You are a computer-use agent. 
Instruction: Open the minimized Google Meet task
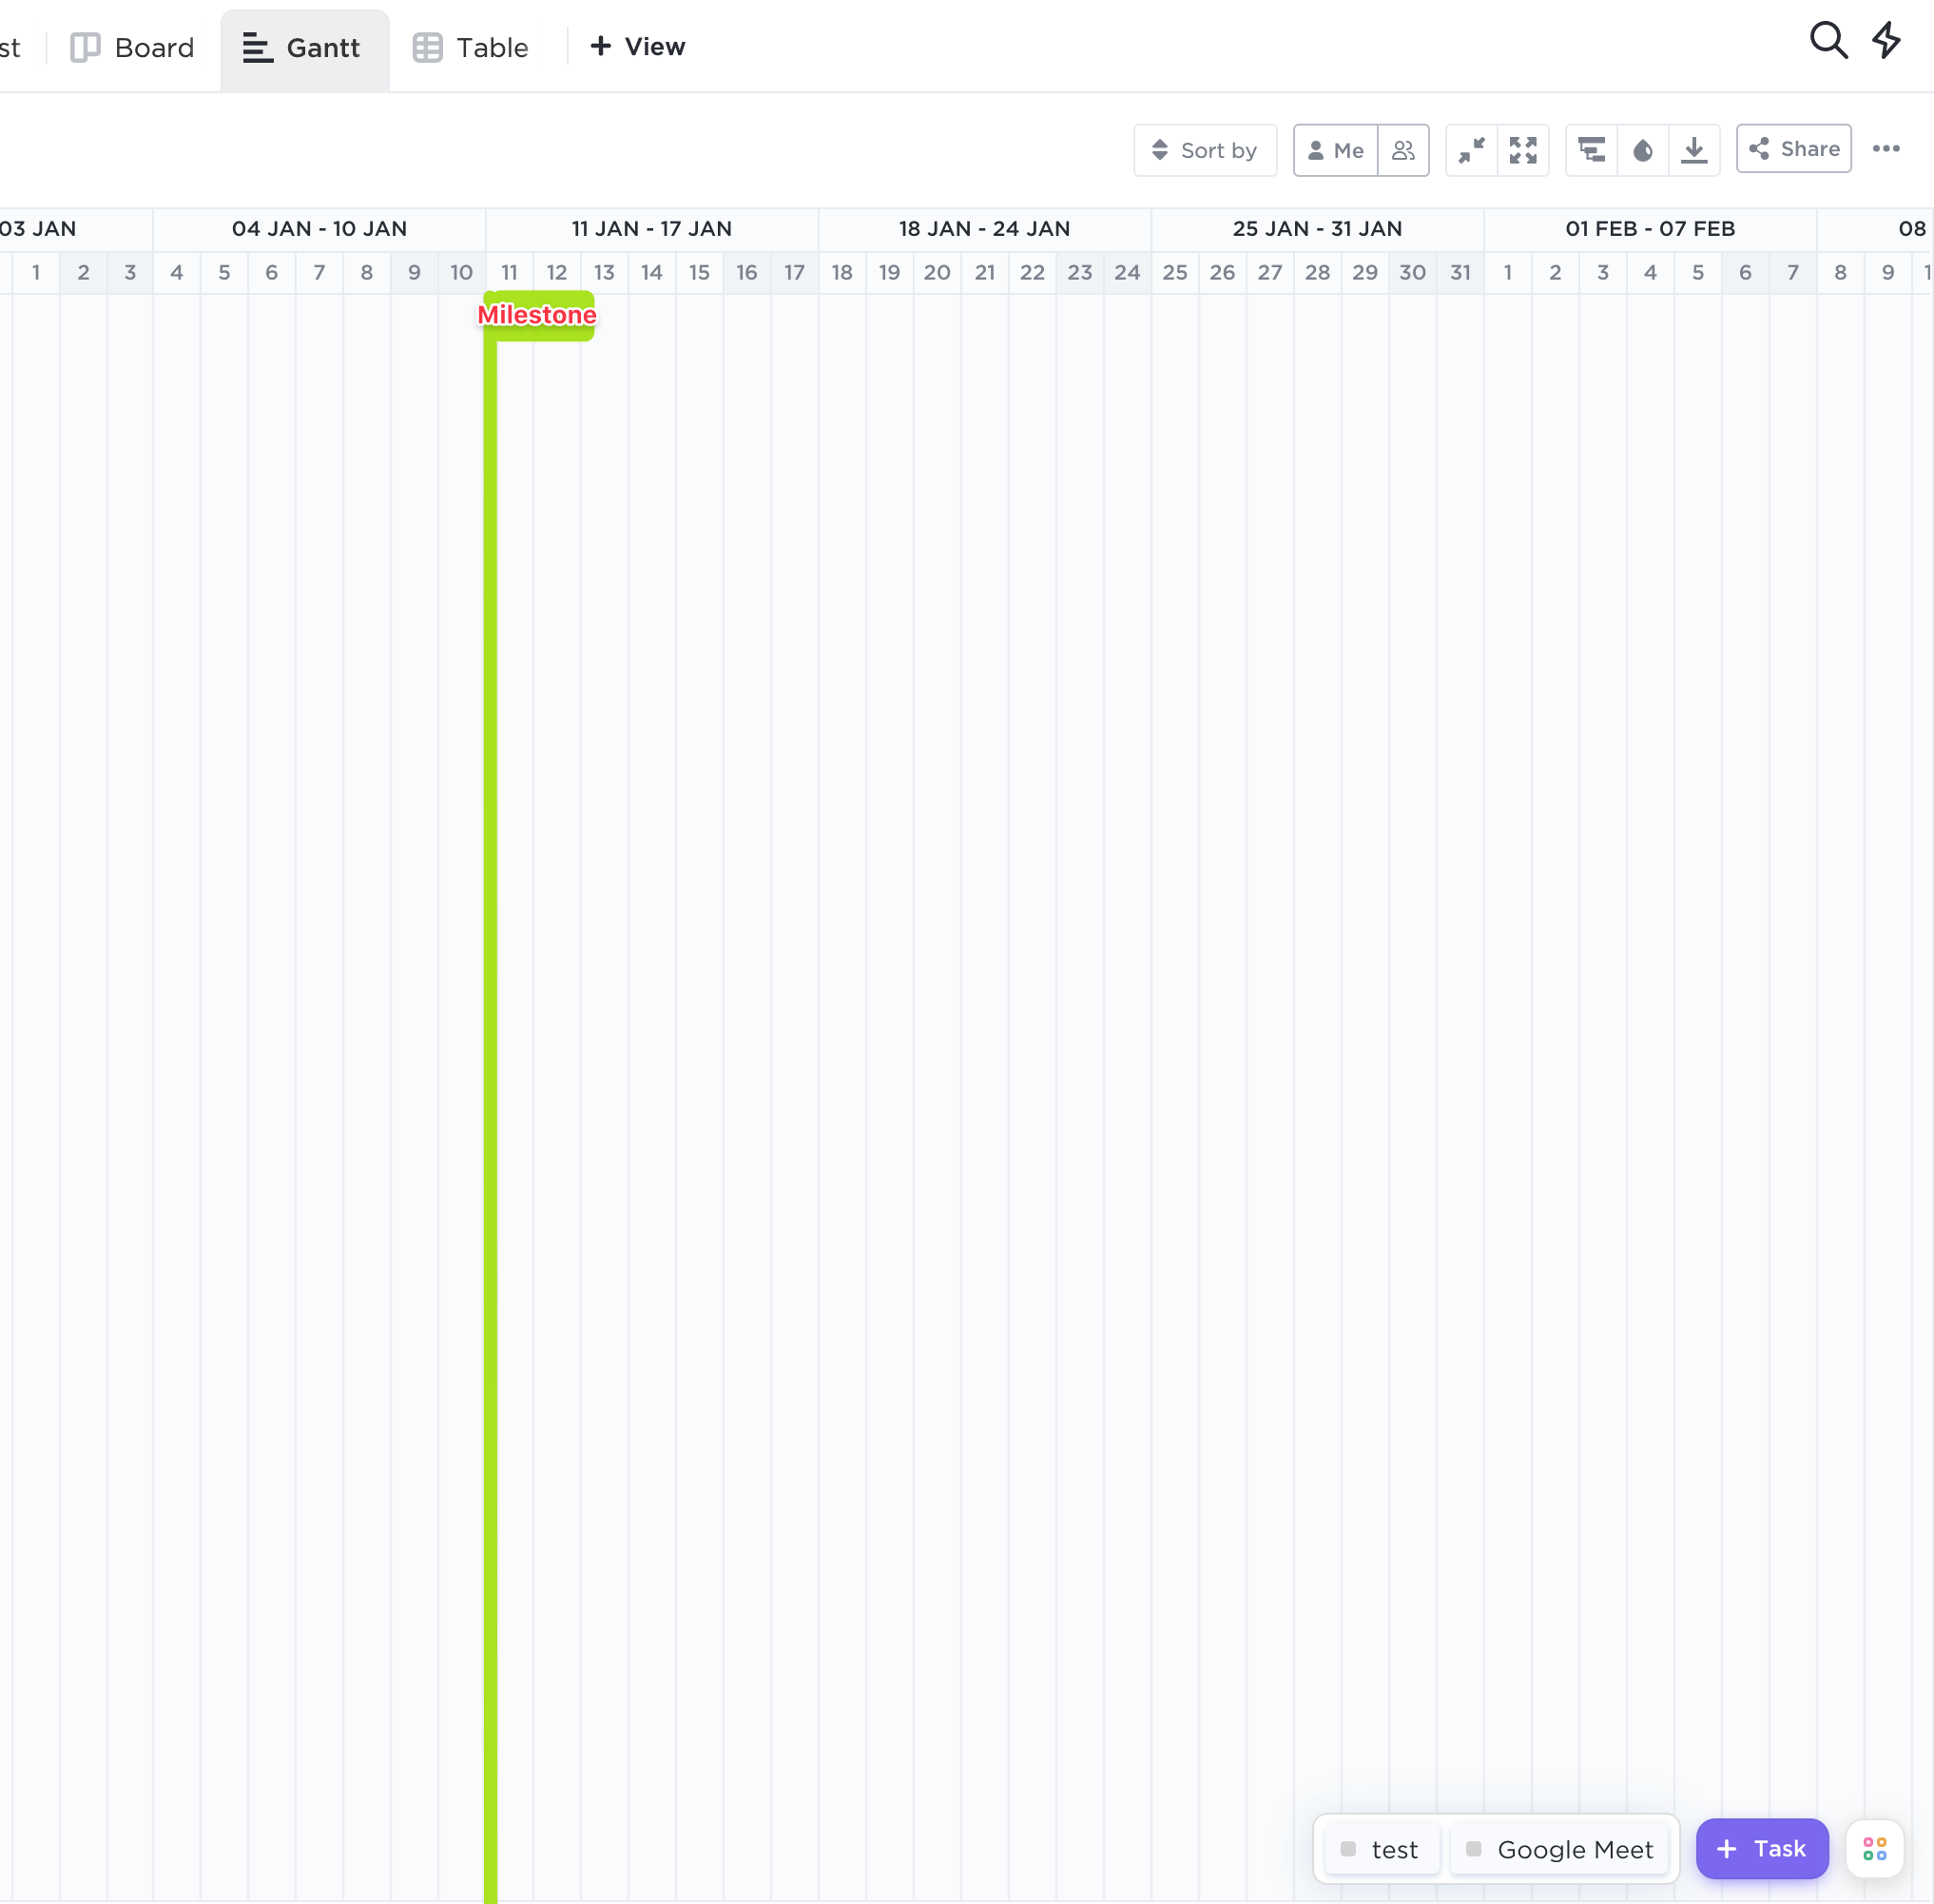click(x=1559, y=1849)
